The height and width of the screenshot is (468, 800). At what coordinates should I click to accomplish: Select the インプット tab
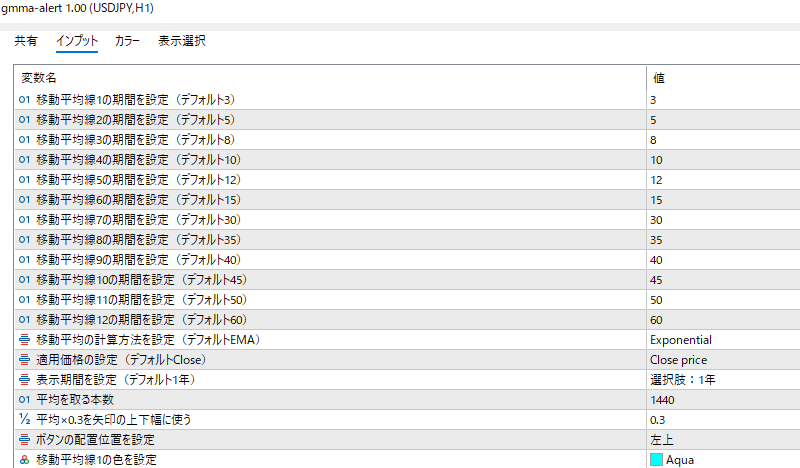click(77, 41)
